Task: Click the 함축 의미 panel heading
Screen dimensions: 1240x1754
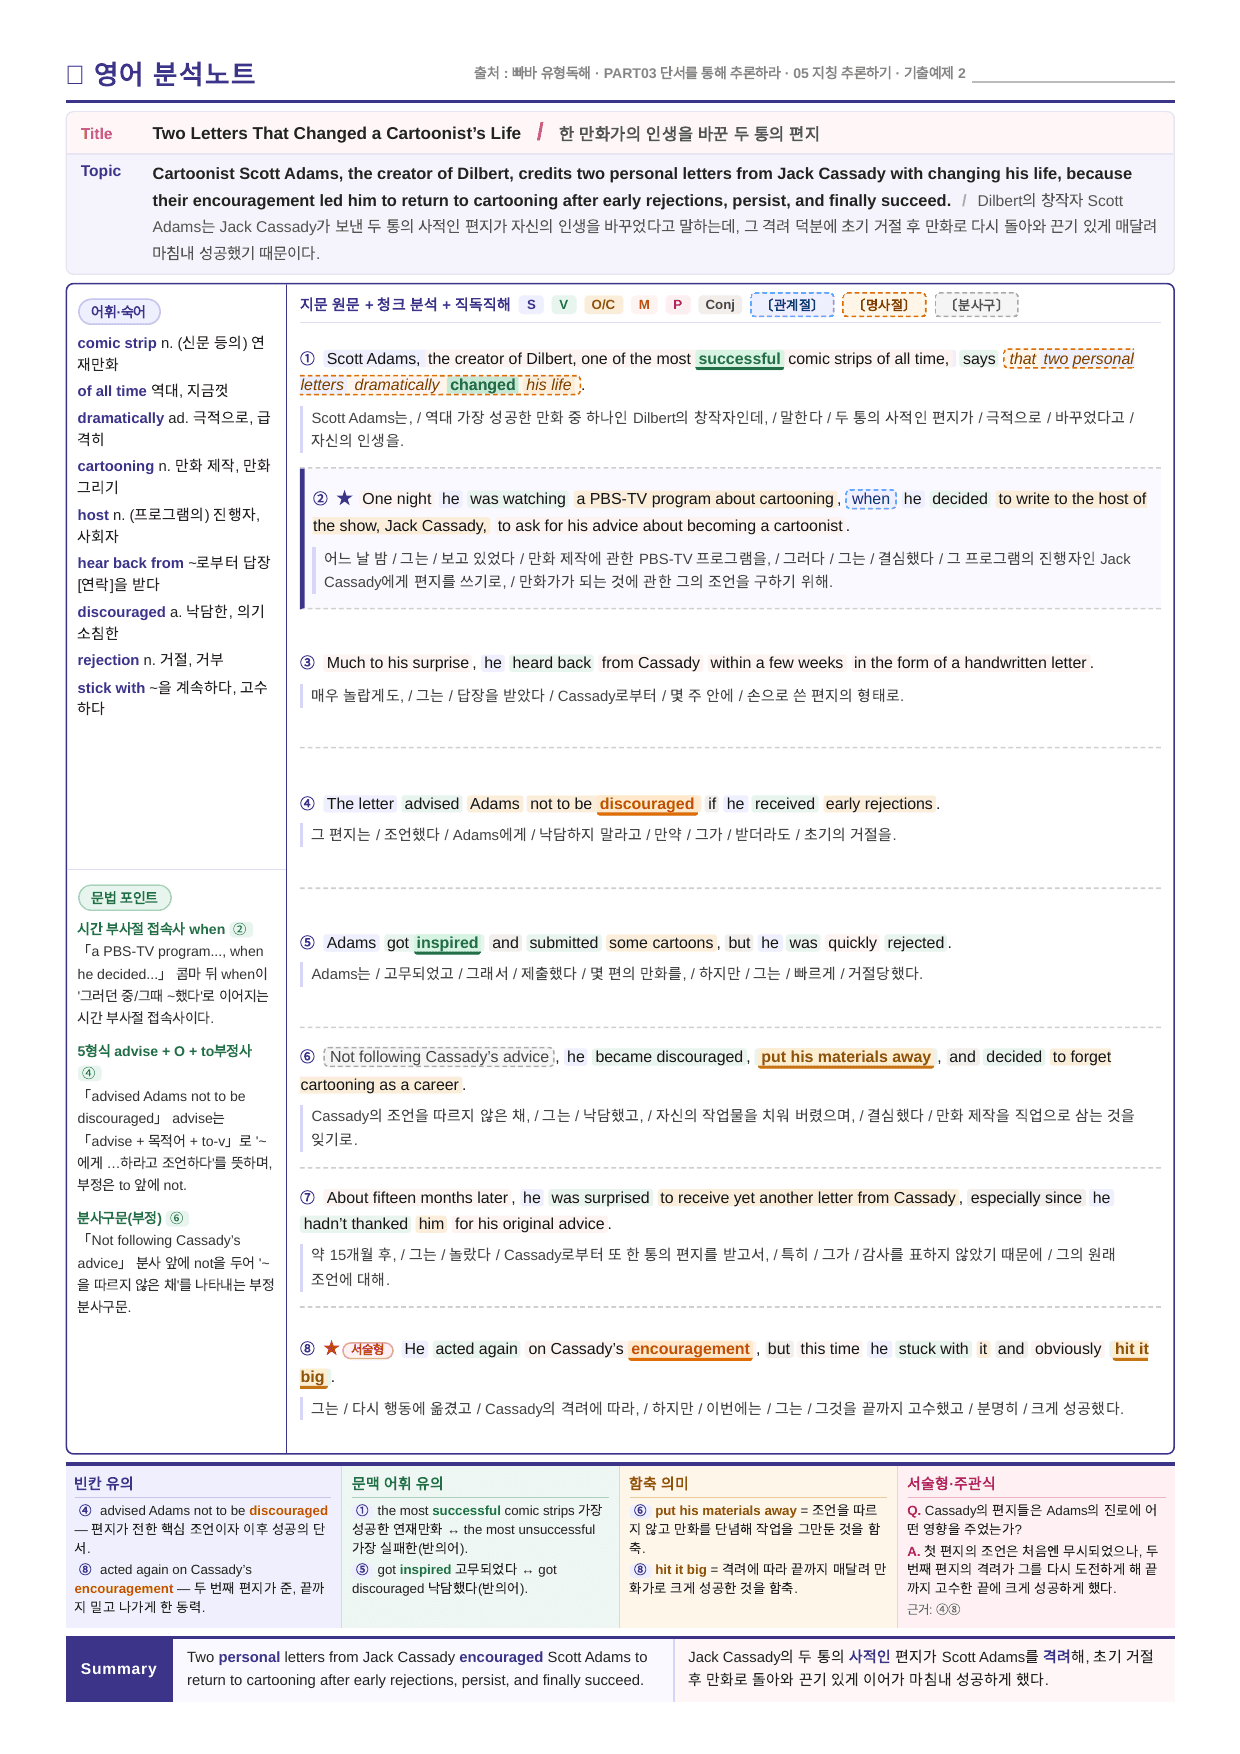Action: point(659,1484)
